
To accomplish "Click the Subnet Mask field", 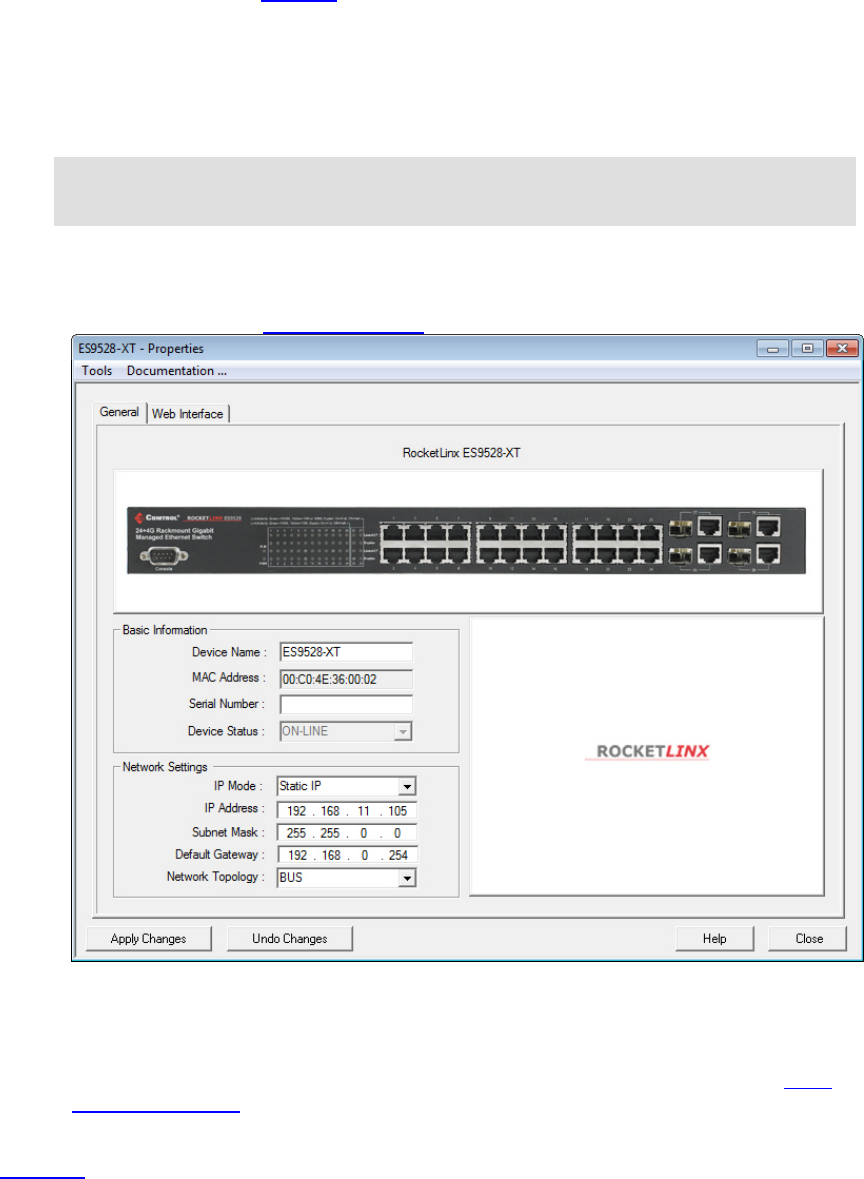I will click(347, 832).
